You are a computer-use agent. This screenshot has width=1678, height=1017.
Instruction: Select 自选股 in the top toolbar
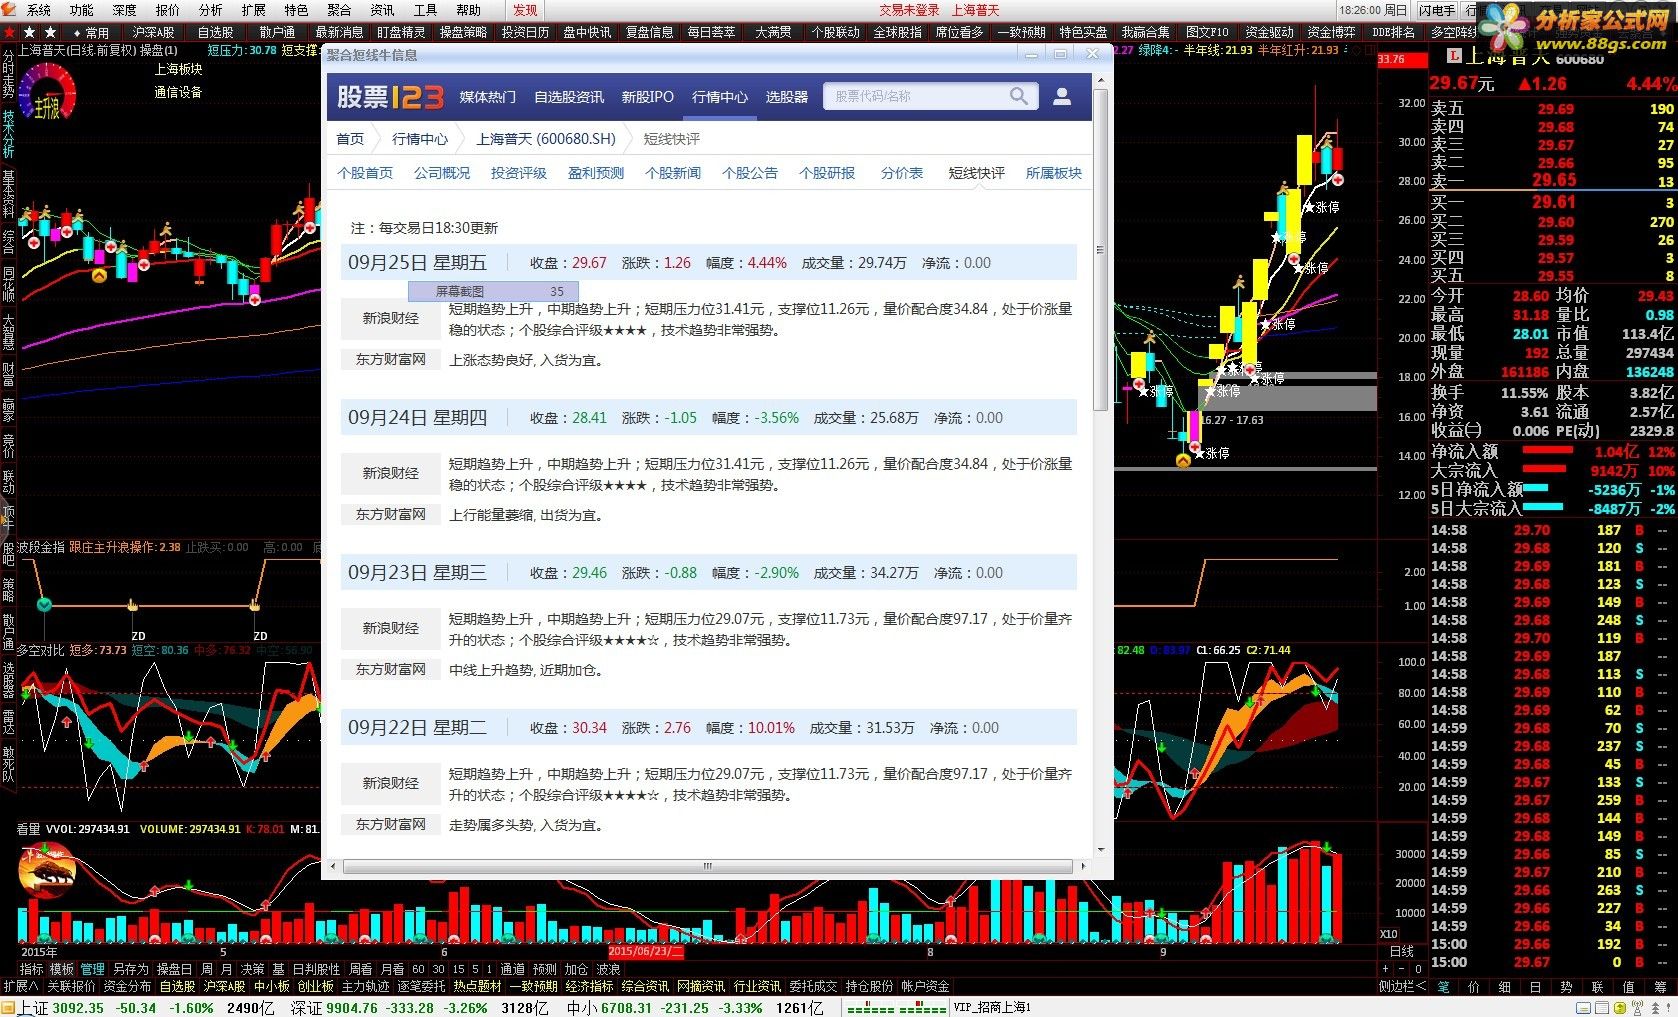215,32
